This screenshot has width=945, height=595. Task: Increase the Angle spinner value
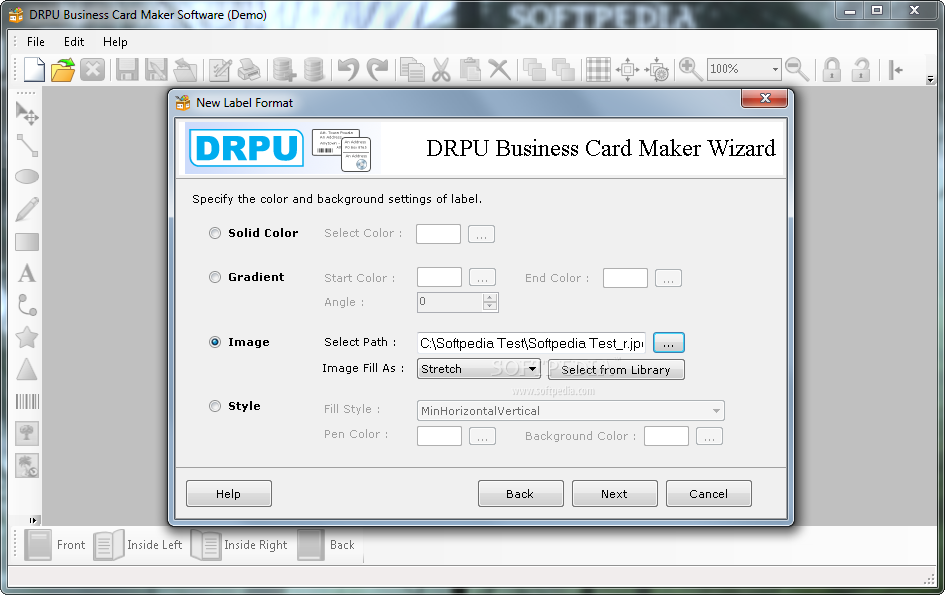click(x=490, y=298)
